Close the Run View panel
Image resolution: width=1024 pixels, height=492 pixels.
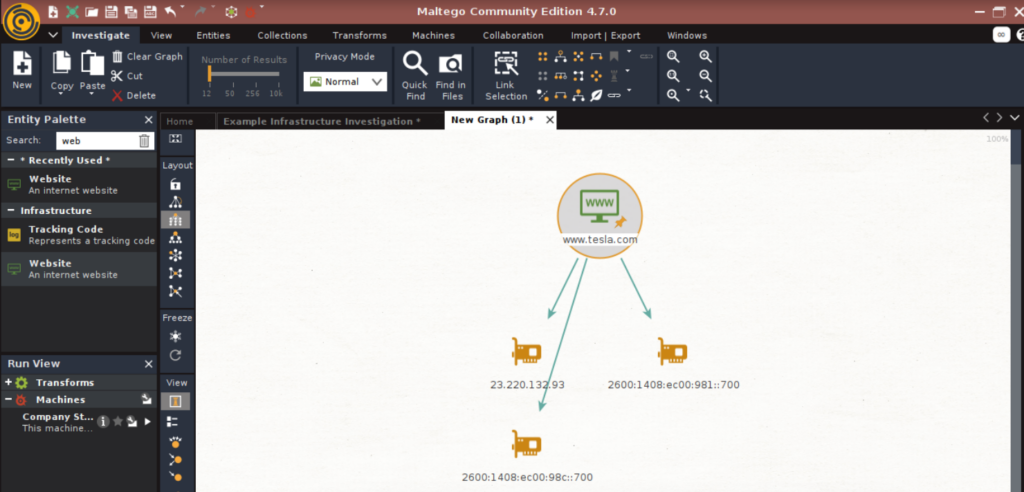pos(148,364)
